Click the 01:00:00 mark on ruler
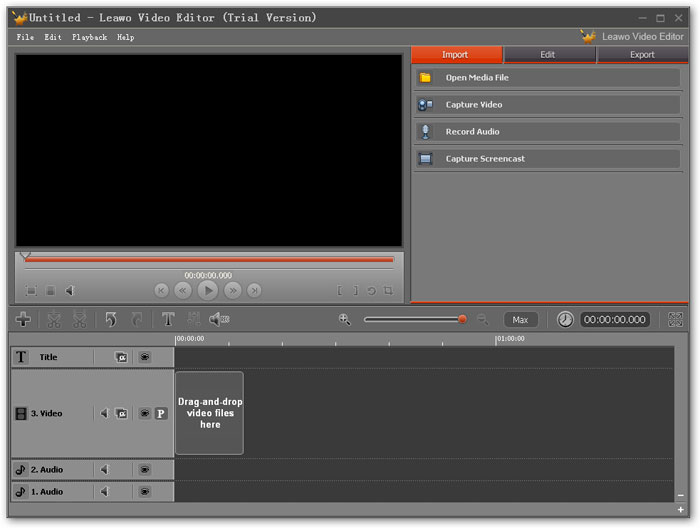The width and height of the screenshot is (700, 528). (x=510, y=339)
